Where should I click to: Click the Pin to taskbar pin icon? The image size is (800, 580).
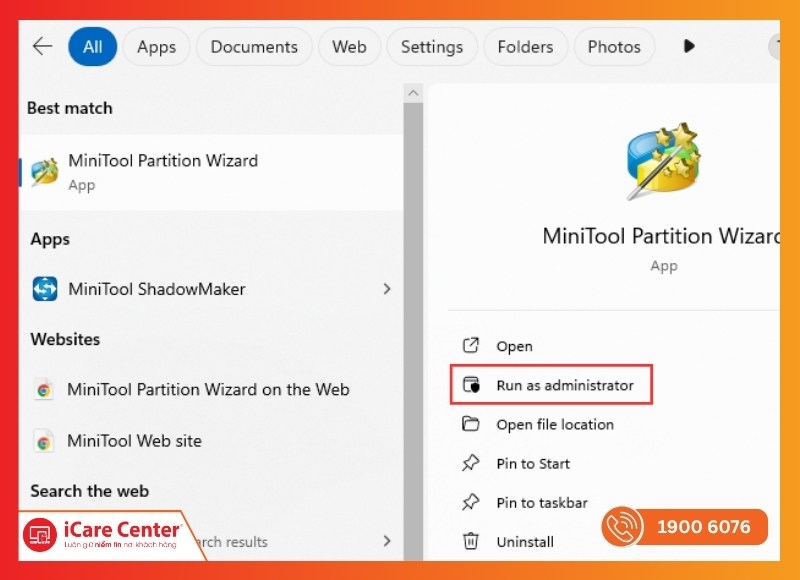471,503
